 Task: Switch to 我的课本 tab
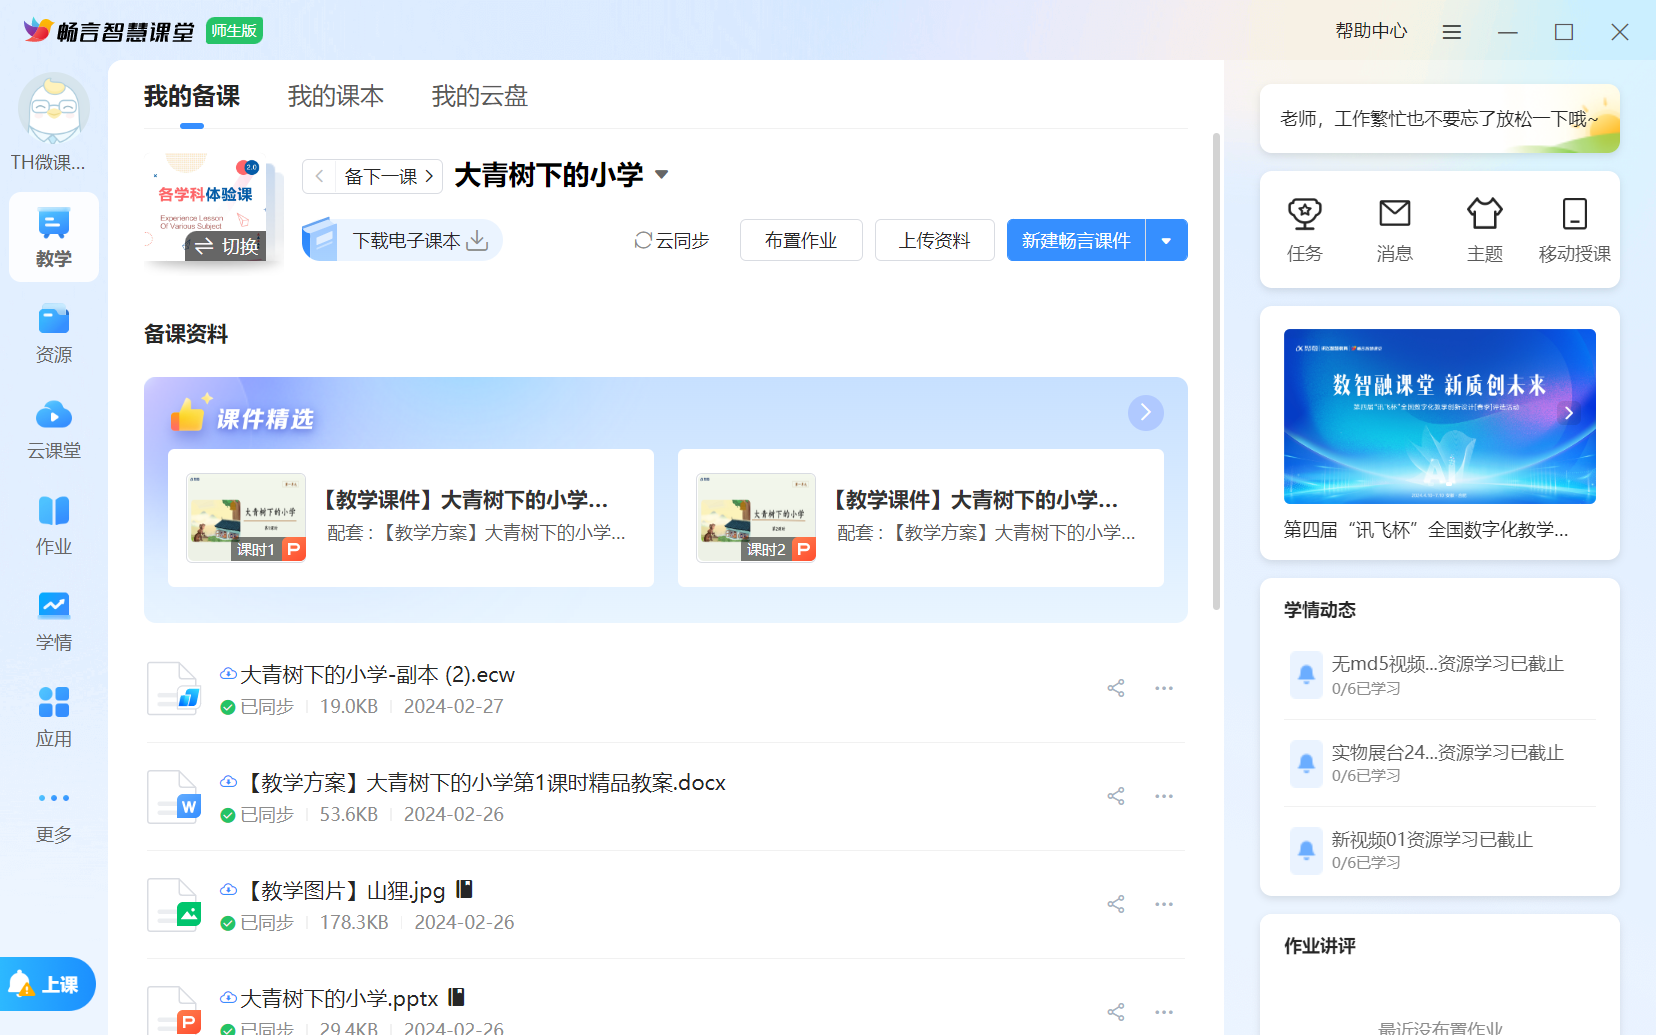(x=336, y=97)
